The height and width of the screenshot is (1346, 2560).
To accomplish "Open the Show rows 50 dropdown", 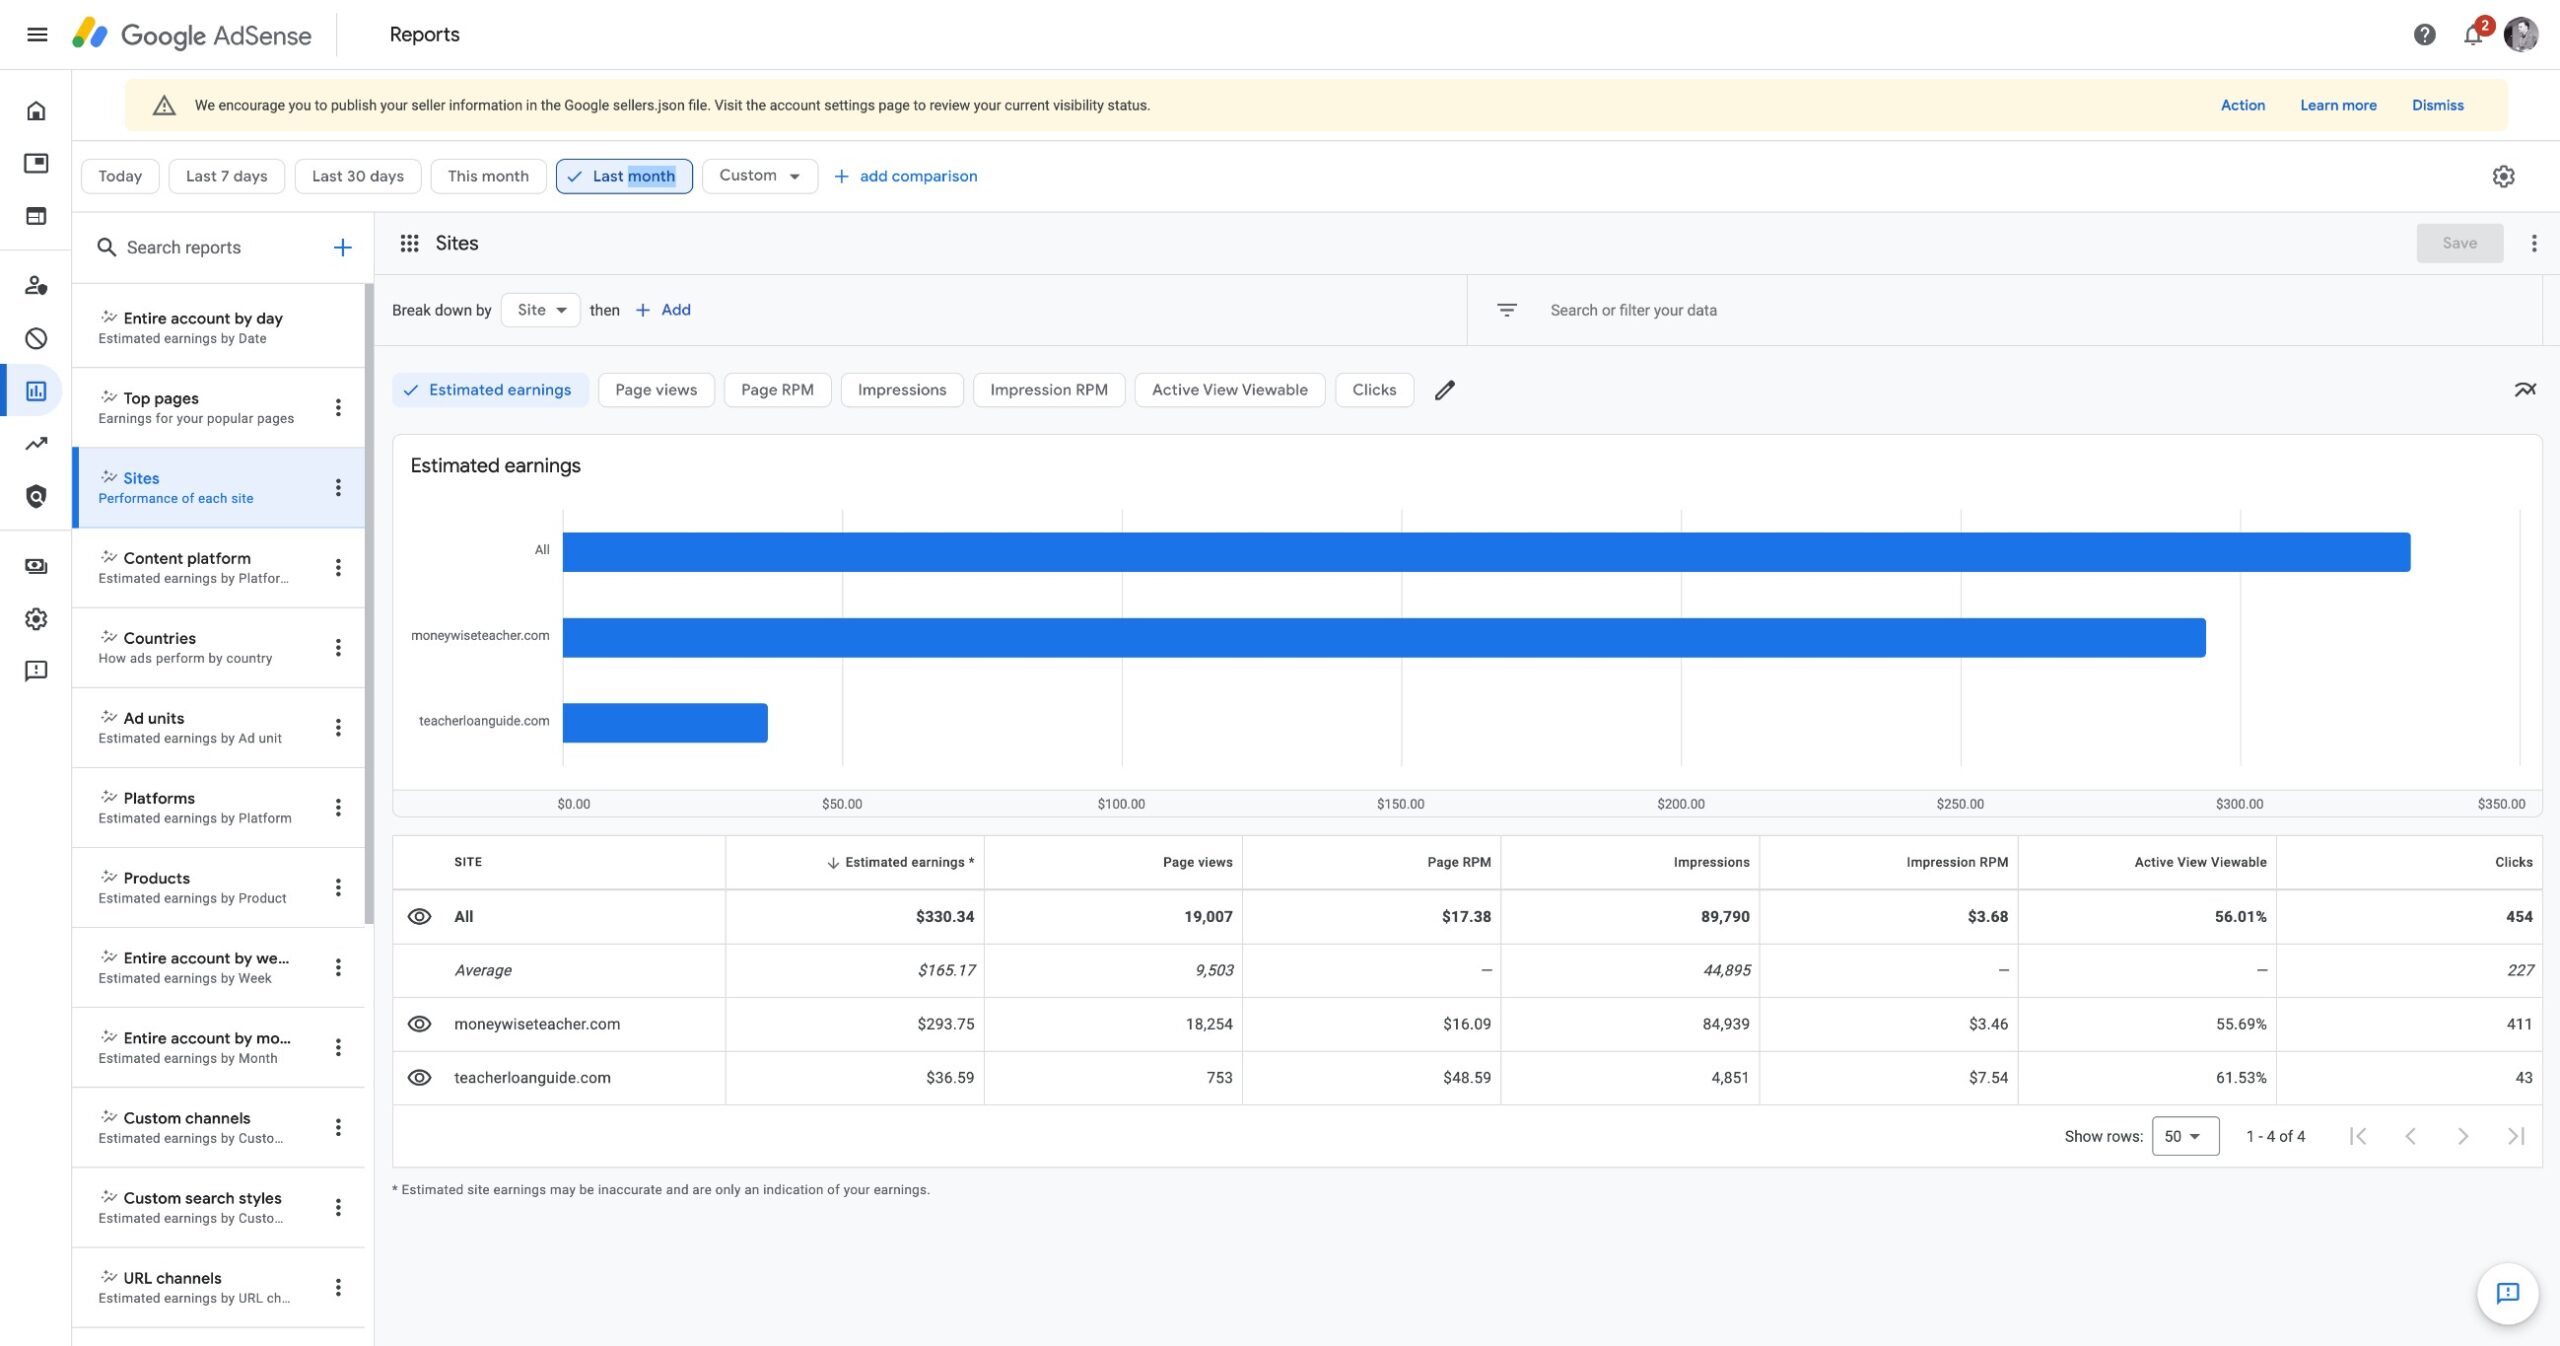I will [2185, 1136].
